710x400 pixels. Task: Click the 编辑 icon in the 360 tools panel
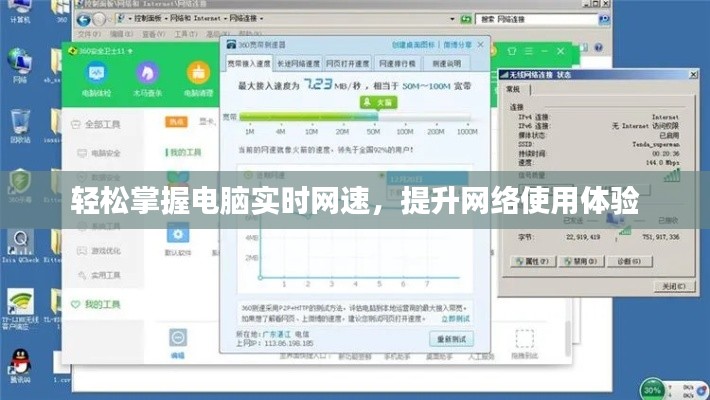coord(178,338)
